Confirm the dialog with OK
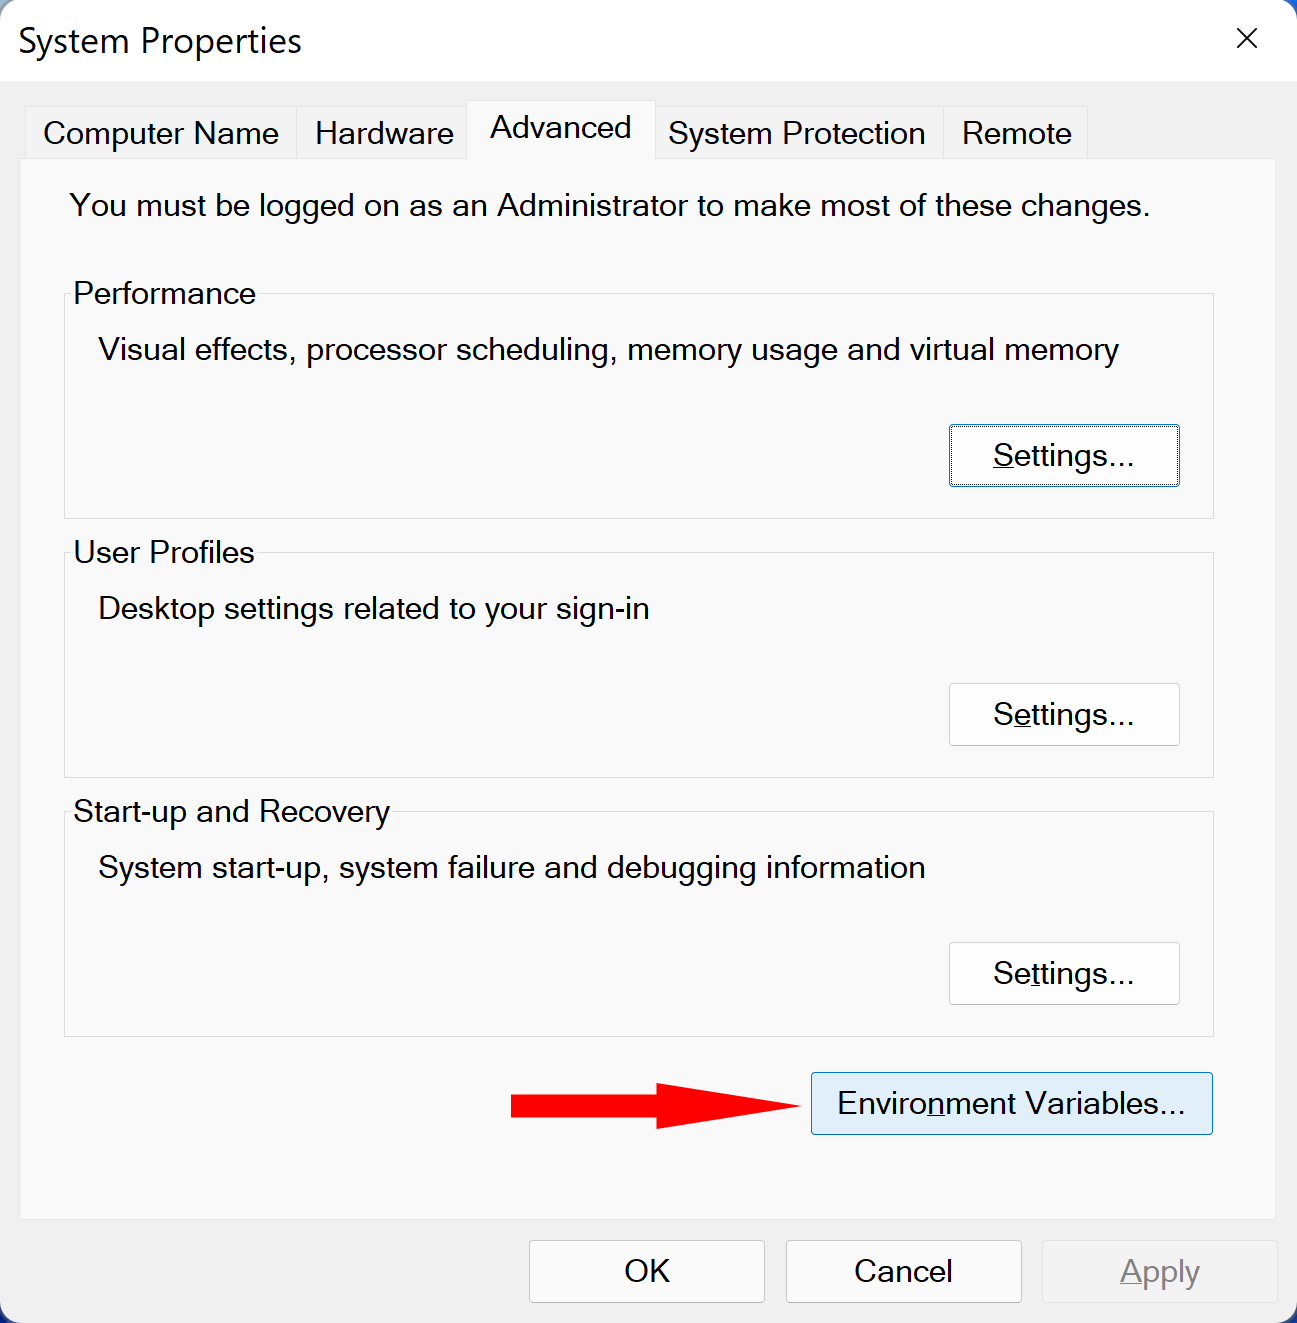 (646, 1271)
